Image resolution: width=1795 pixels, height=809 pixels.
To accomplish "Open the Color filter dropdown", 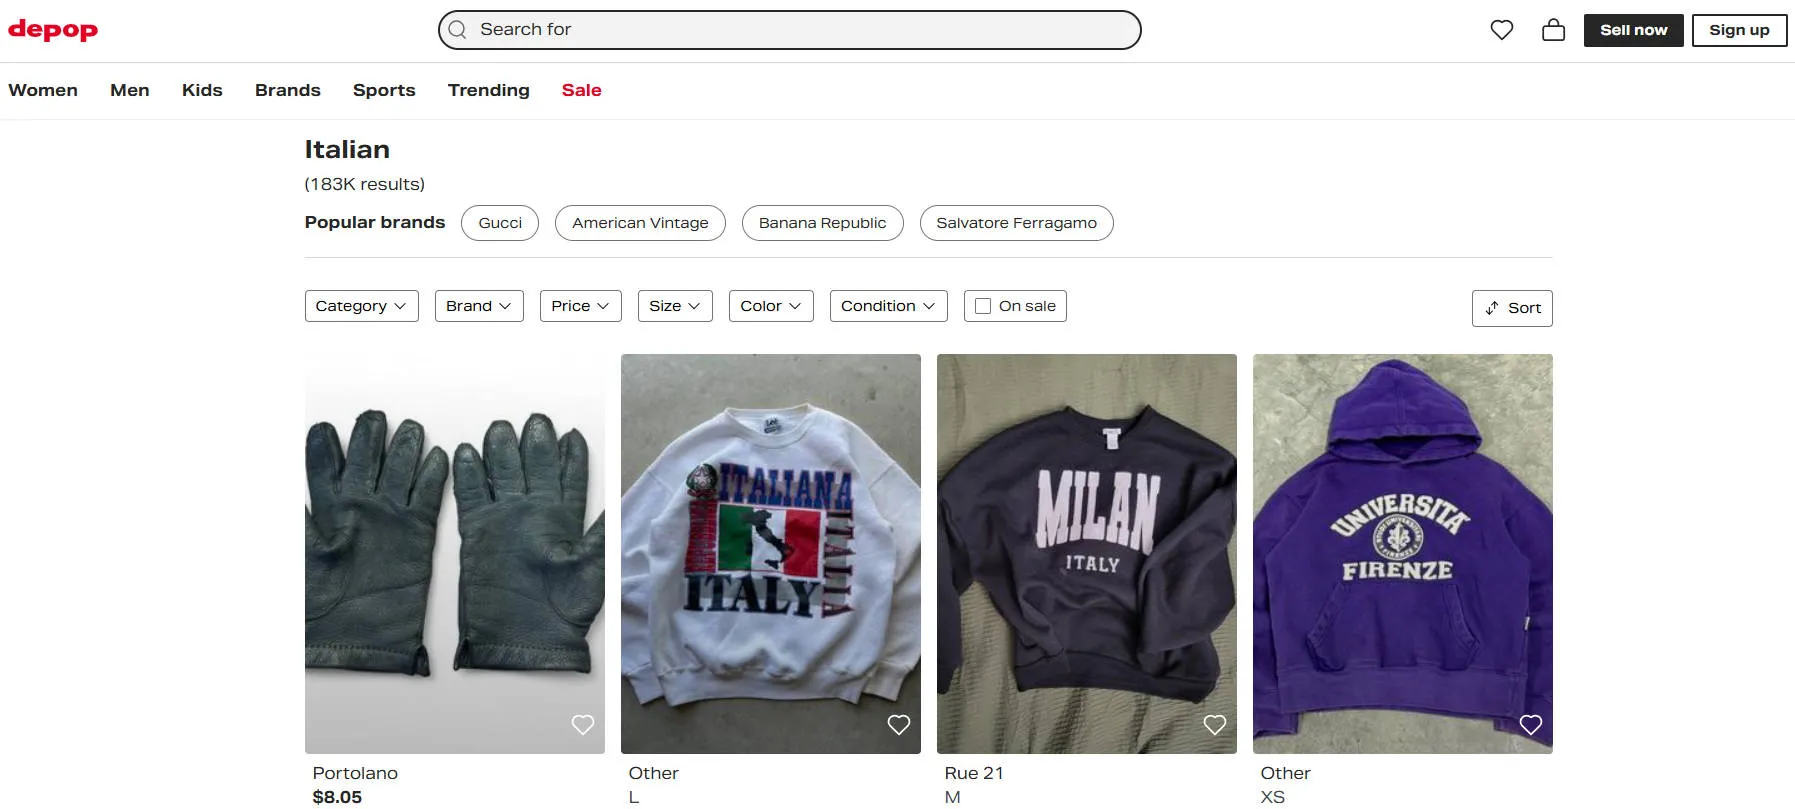I will 771,306.
